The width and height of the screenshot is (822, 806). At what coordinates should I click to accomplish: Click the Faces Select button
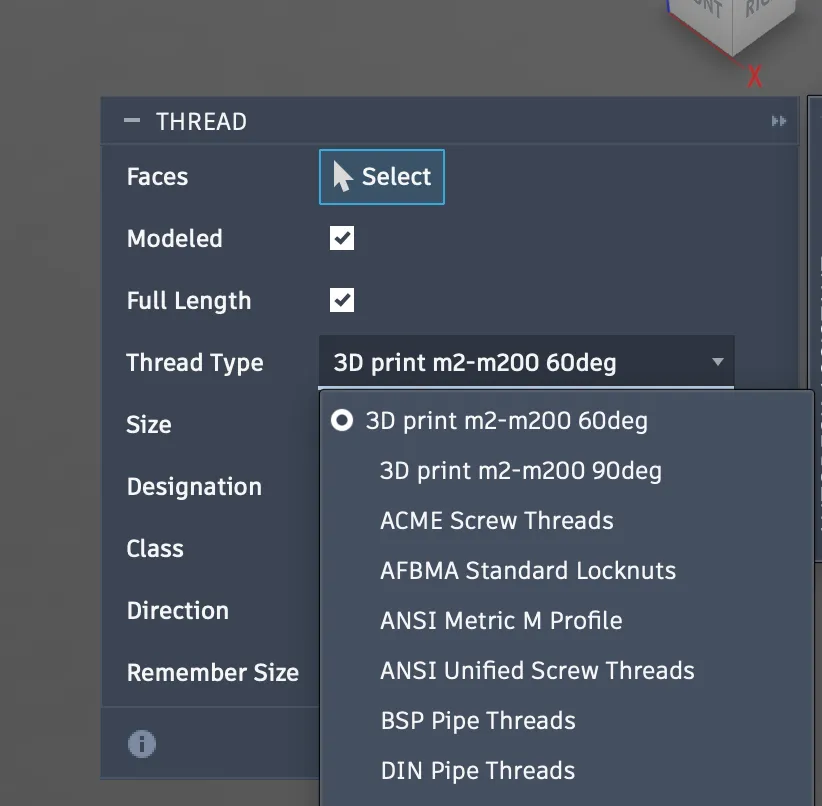[x=382, y=177]
